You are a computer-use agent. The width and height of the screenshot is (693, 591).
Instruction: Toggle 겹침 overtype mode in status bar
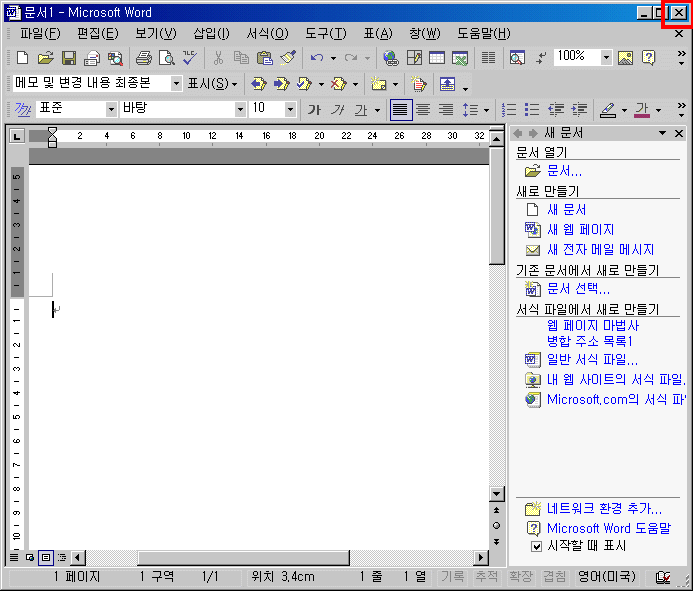point(554,576)
